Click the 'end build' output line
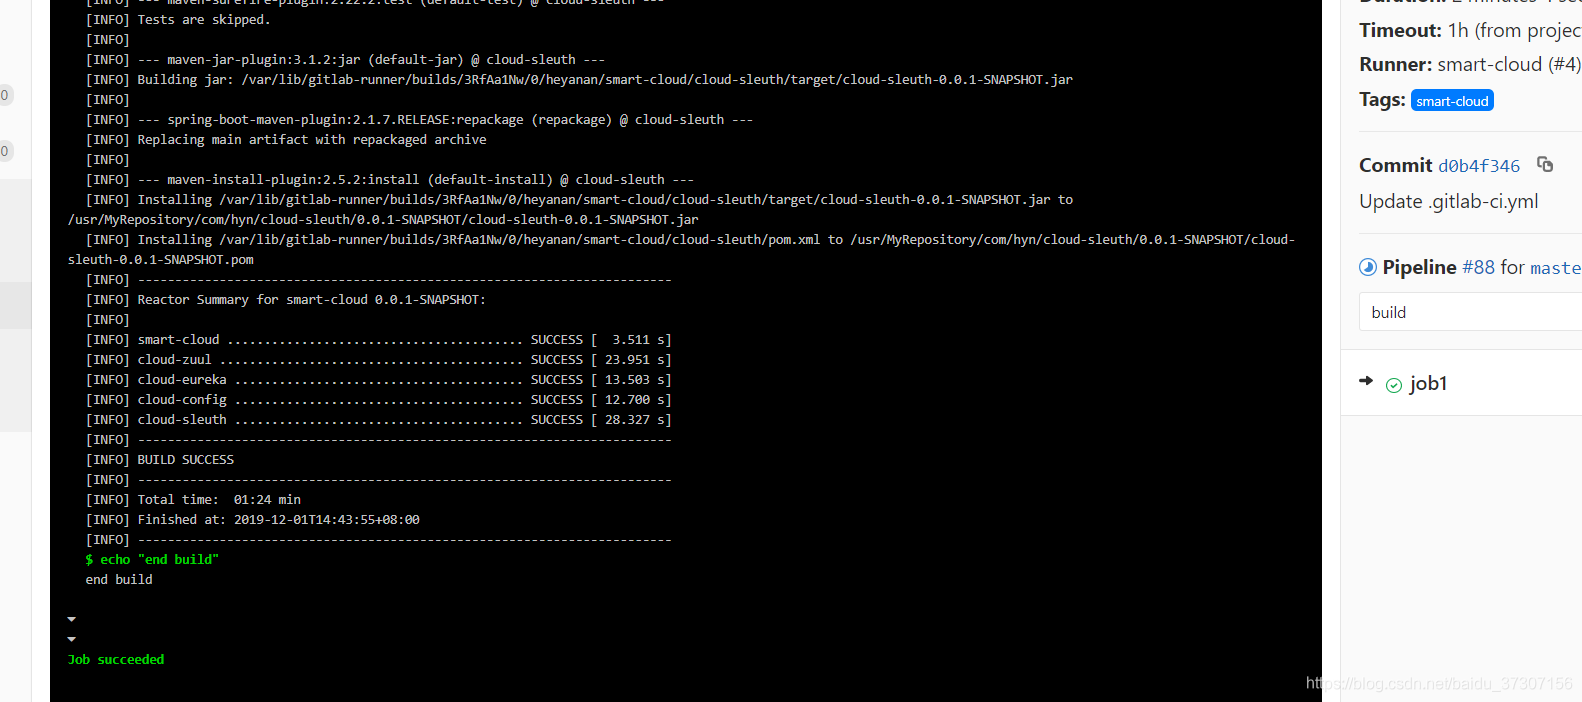The height and width of the screenshot is (702, 1582). pos(119,579)
